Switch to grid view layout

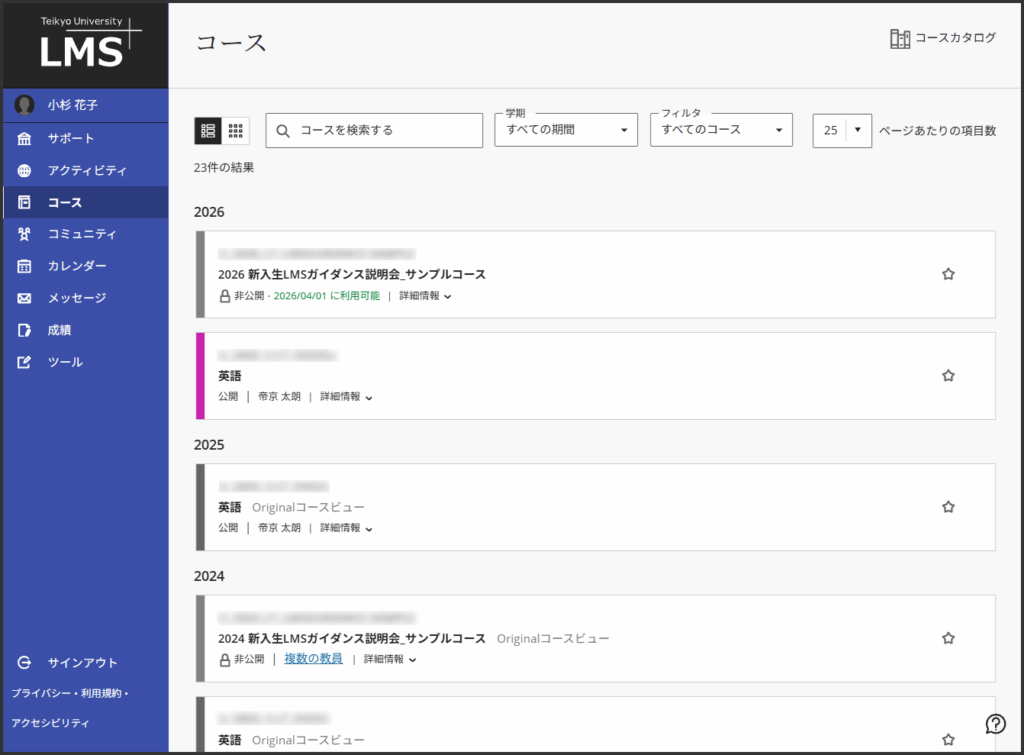[x=236, y=130]
